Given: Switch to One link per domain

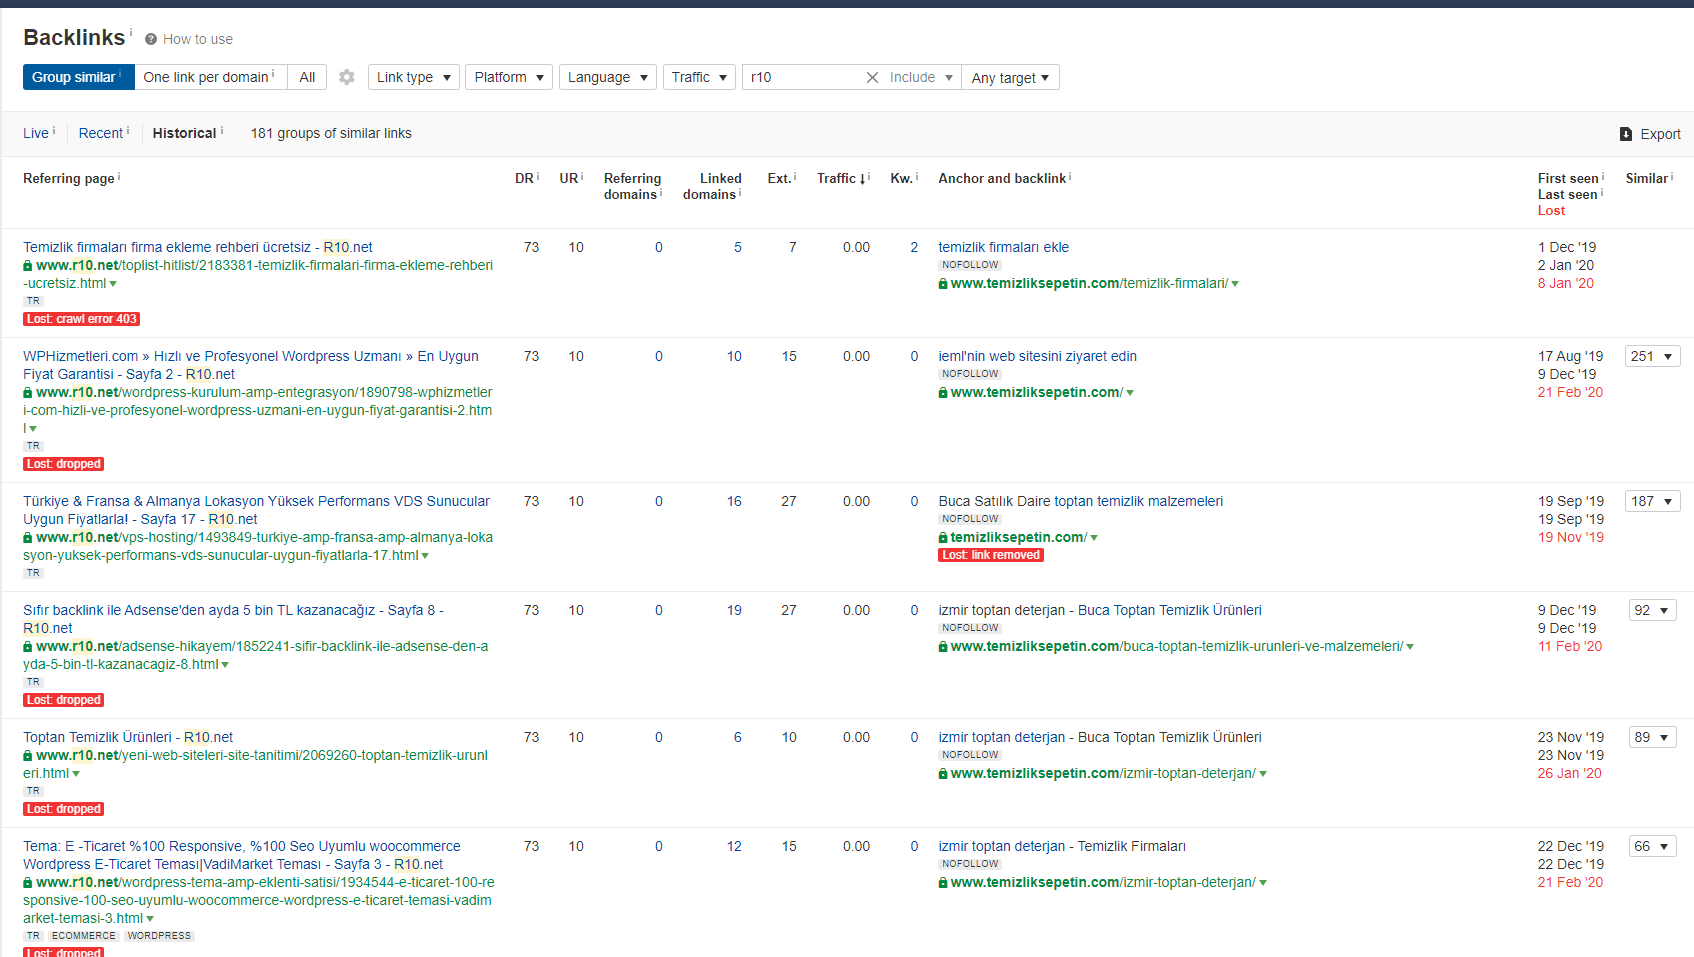Looking at the screenshot, I should coord(210,77).
